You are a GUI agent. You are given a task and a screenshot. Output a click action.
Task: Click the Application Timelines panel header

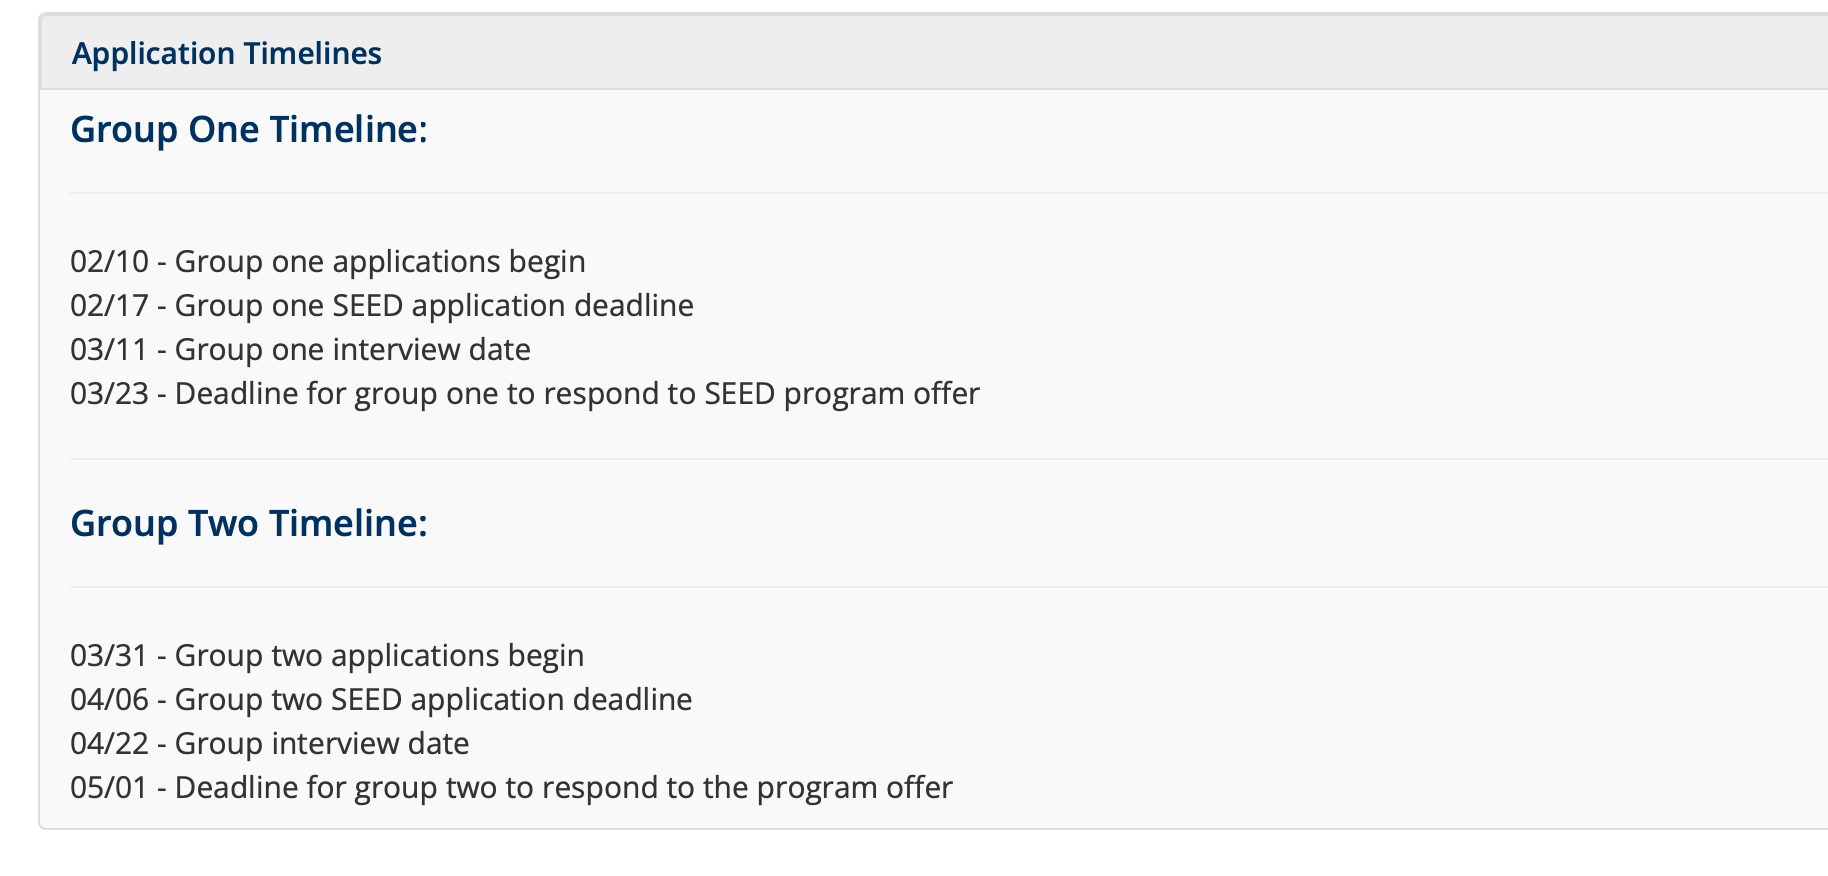pos(227,53)
